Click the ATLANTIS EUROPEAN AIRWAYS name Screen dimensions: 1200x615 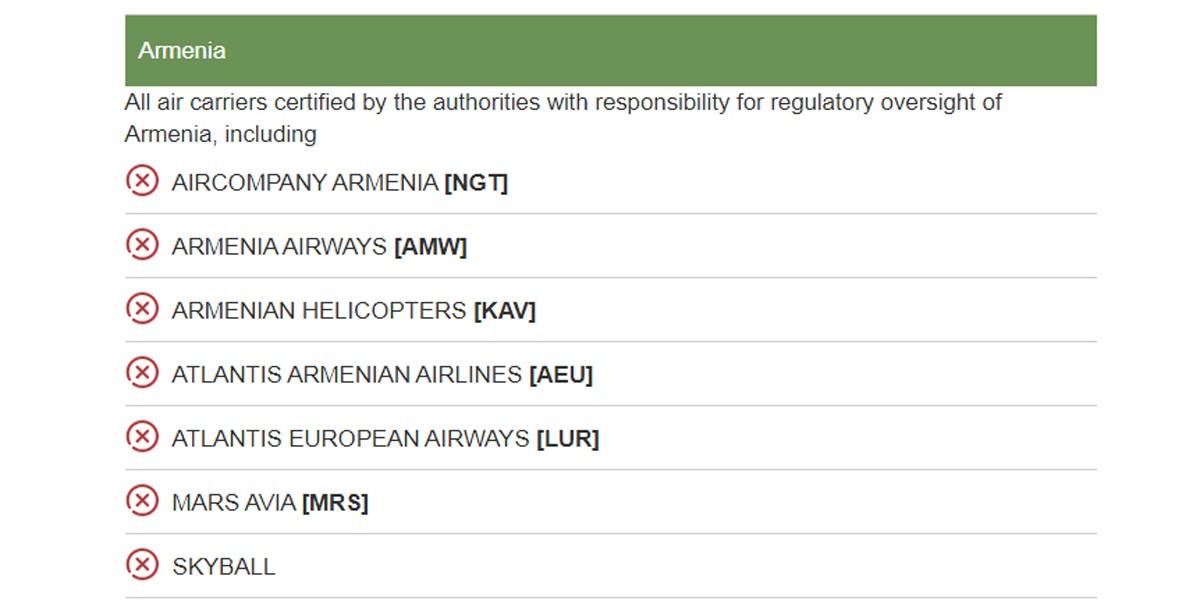pyautogui.click(x=351, y=439)
